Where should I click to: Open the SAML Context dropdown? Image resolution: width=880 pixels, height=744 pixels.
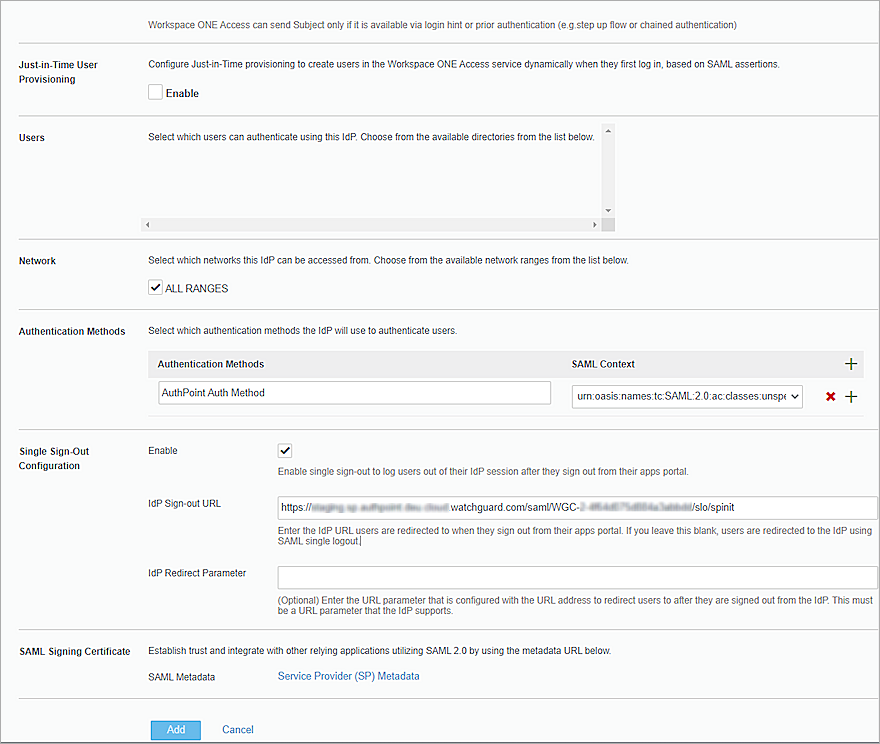[x=687, y=397]
